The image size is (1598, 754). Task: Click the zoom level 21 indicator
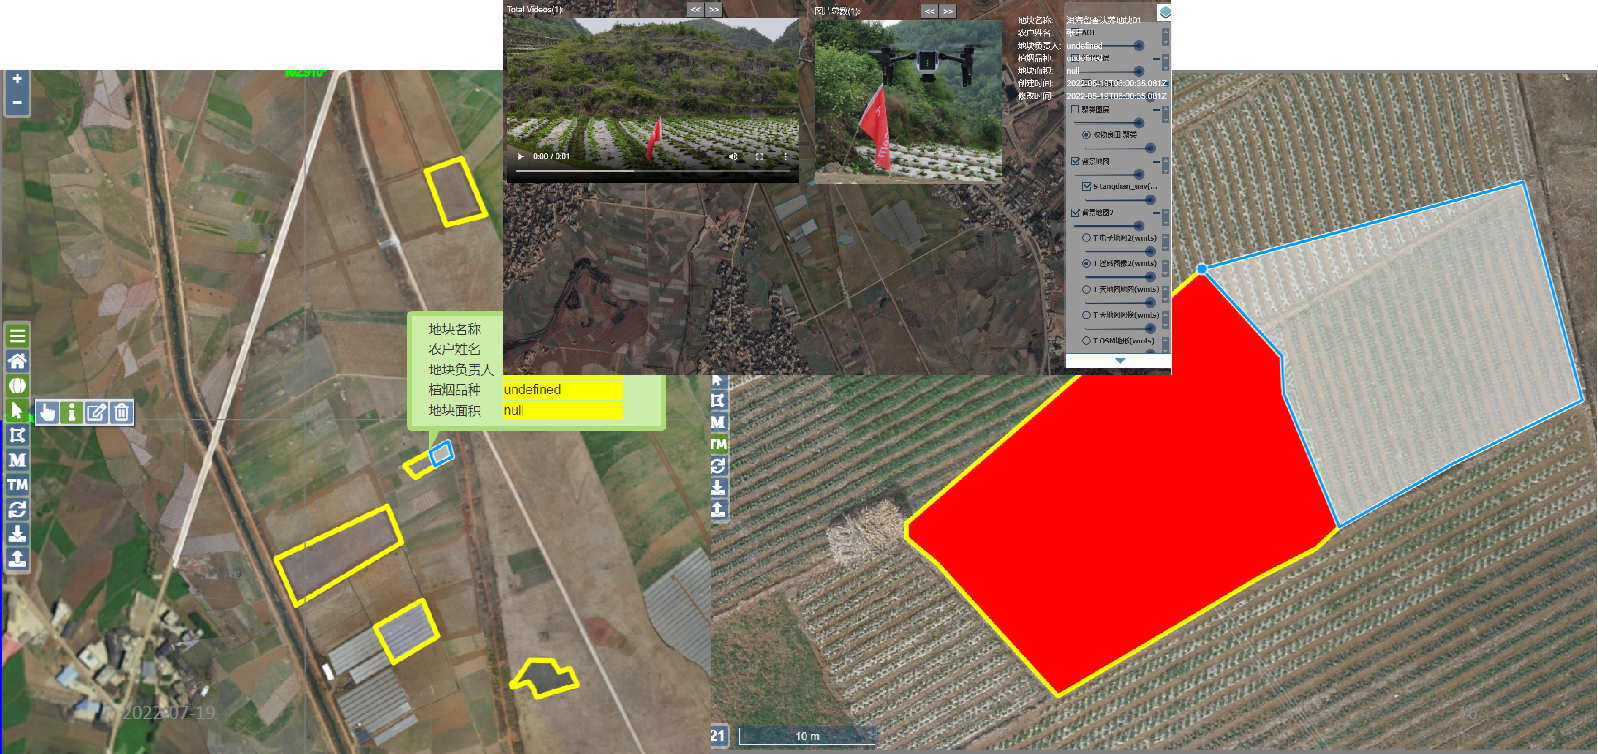click(718, 735)
